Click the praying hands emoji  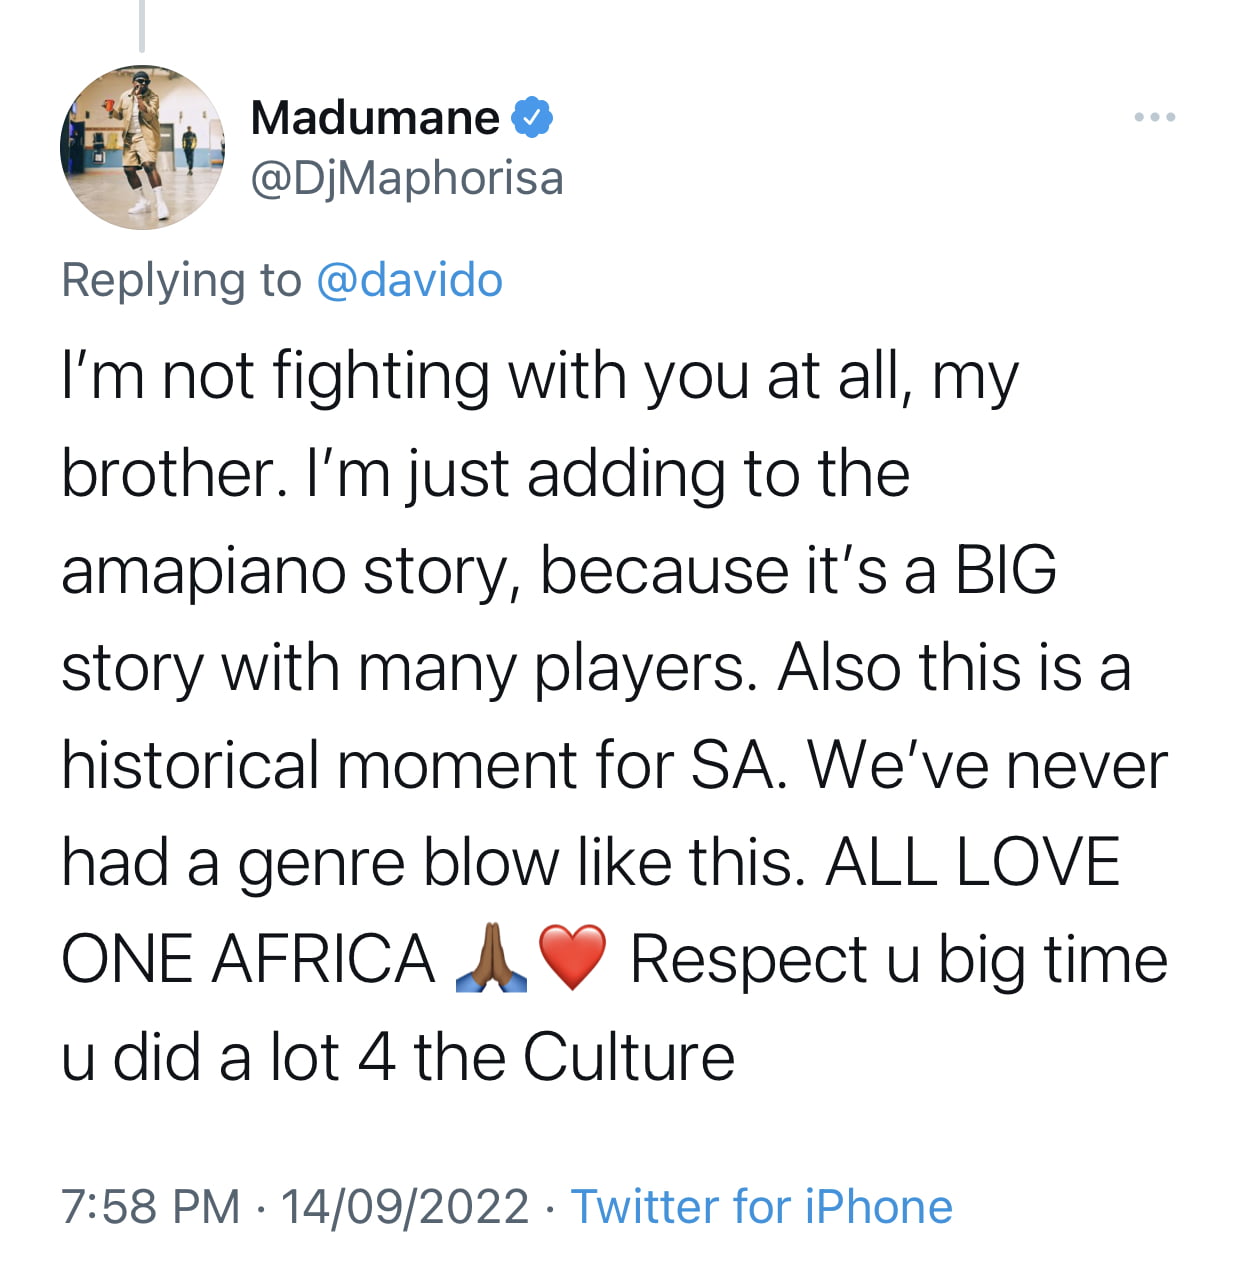[x=491, y=958]
